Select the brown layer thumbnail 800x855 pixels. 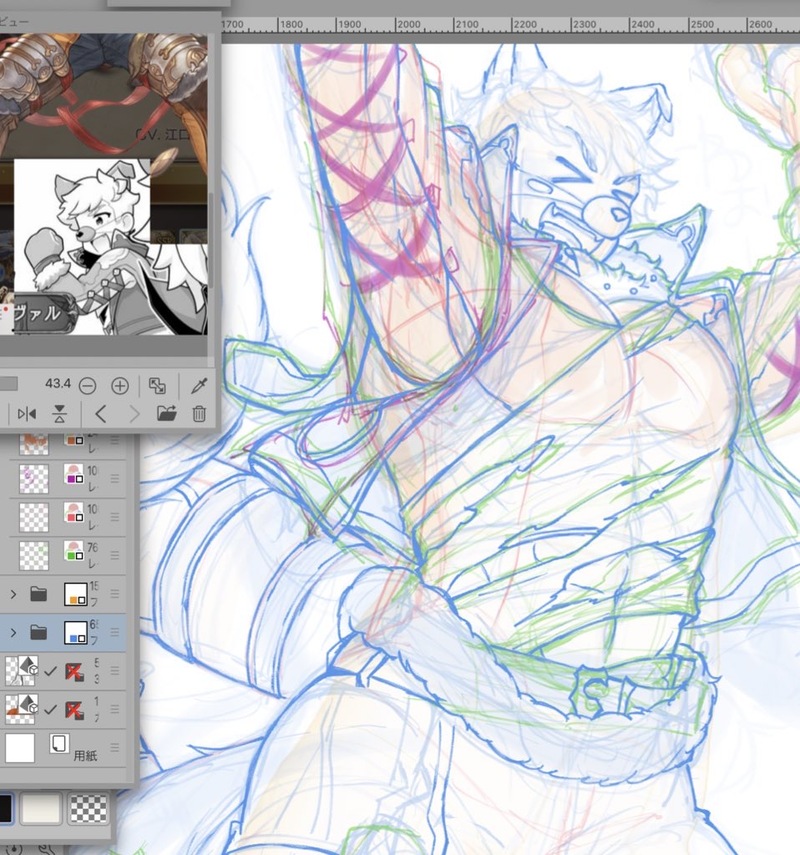coord(34,444)
